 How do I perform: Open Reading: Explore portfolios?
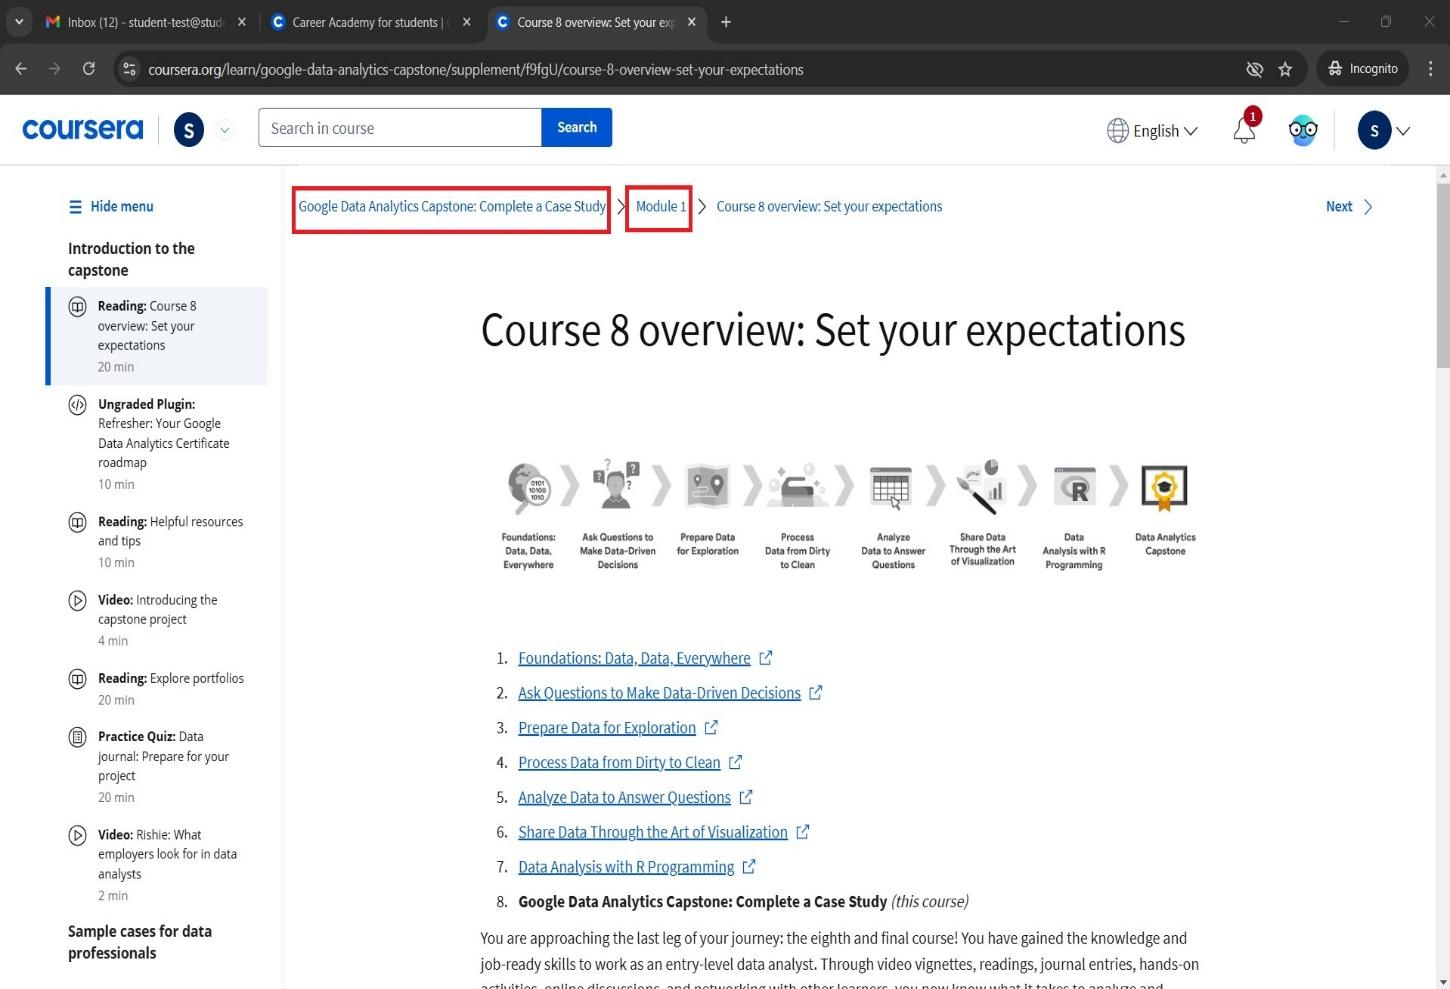point(157,688)
